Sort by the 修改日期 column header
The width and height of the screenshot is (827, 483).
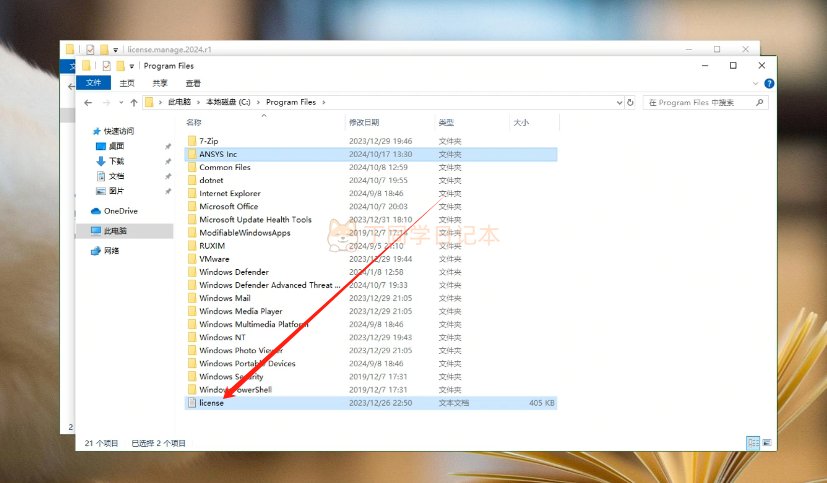click(363, 122)
